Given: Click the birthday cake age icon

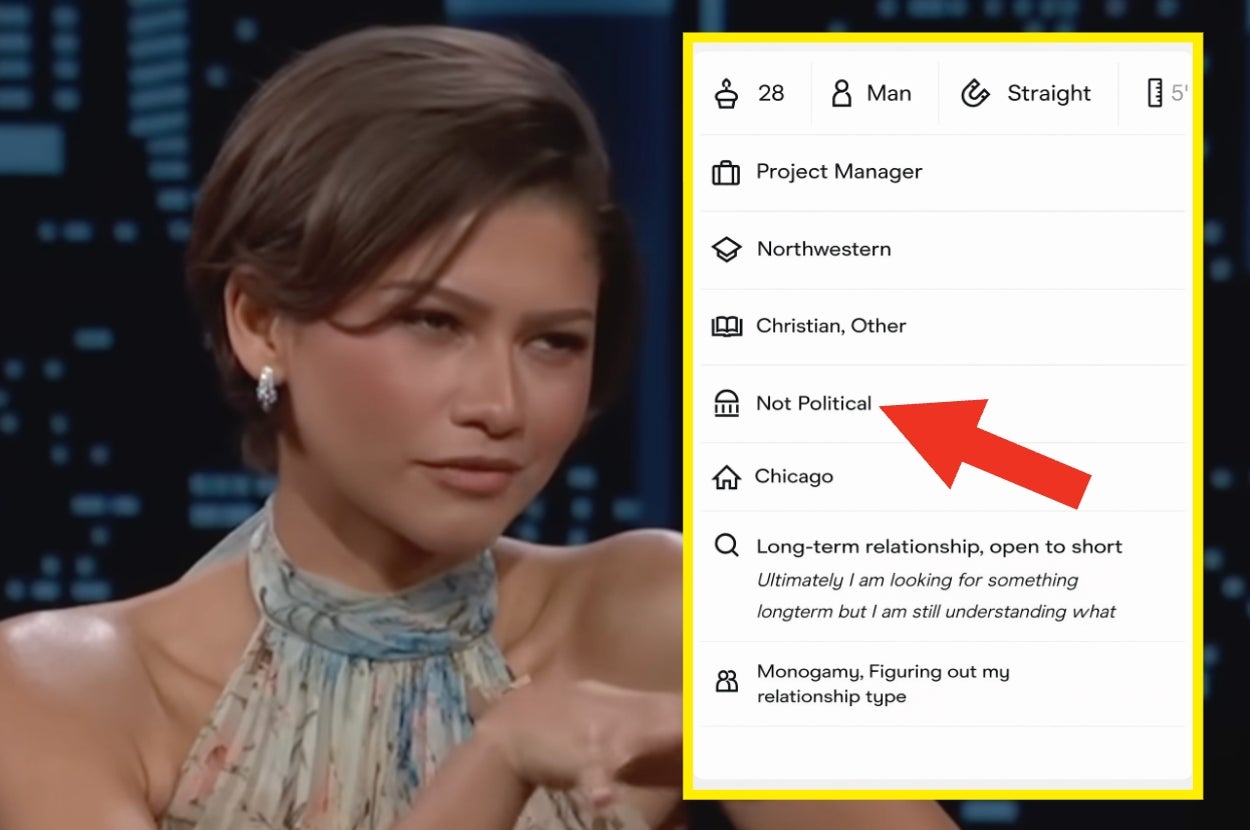Looking at the screenshot, I should tap(726, 94).
